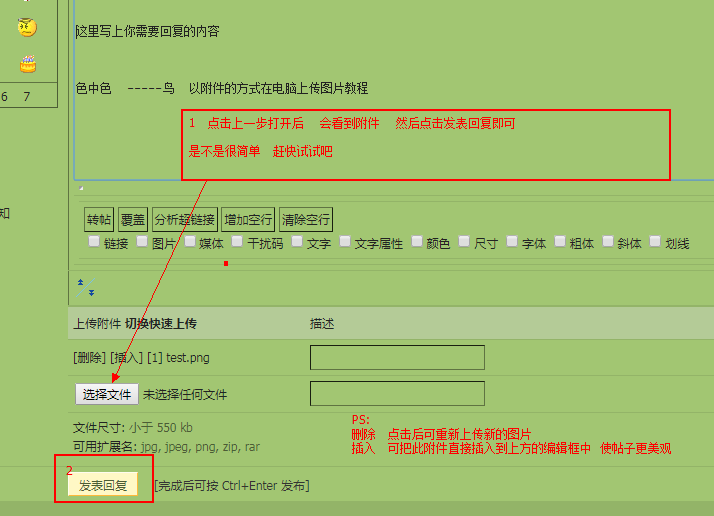Toggle the 链接 checkbox
The height and width of the screenshot is (516, 714).
[94, 241]
